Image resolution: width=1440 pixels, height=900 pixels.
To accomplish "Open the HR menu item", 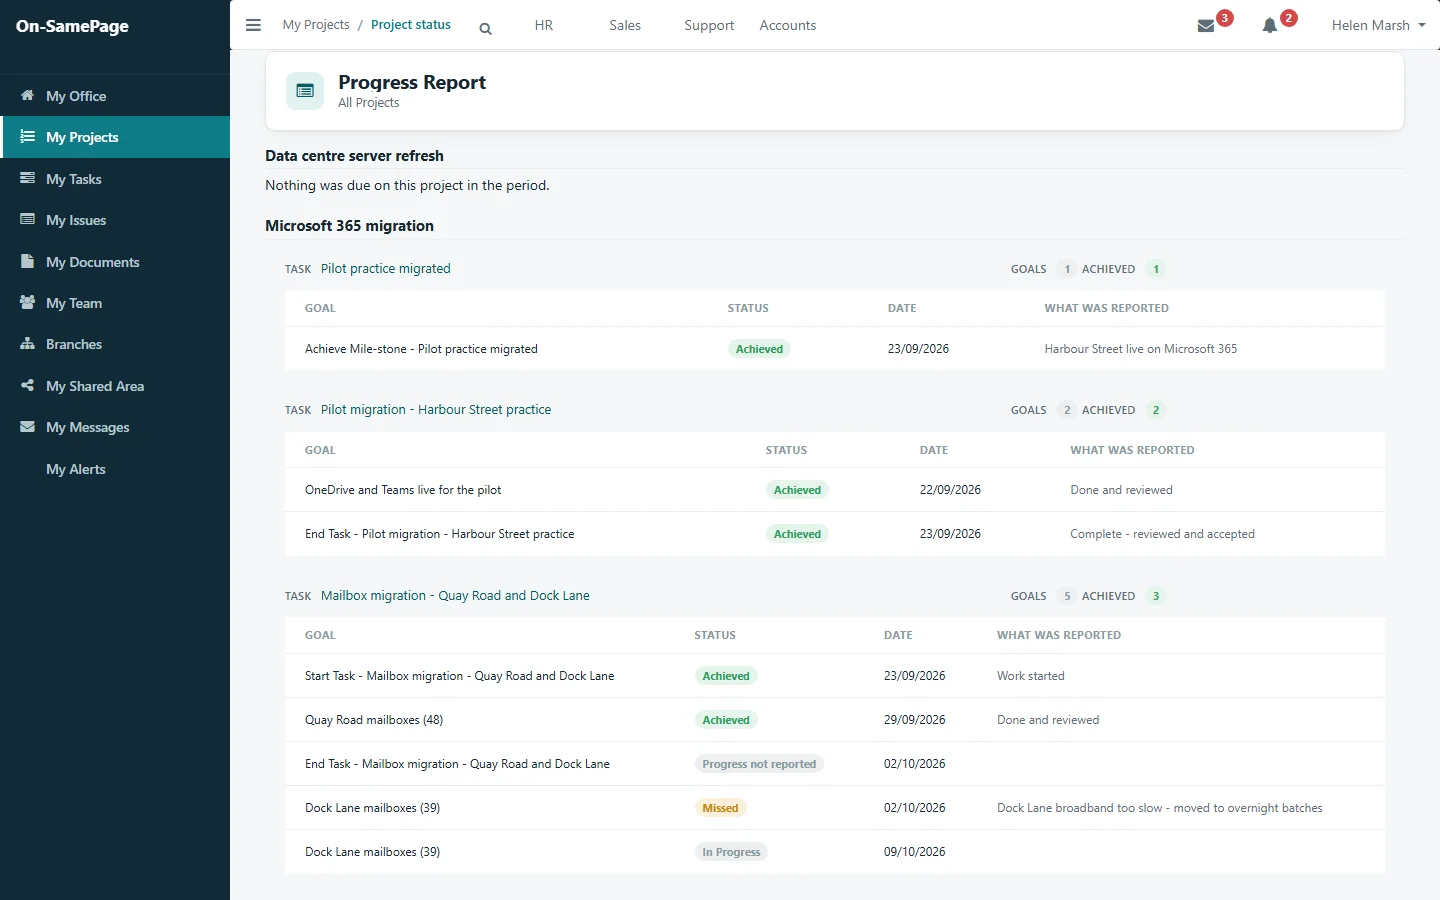I will coord(544,25).
